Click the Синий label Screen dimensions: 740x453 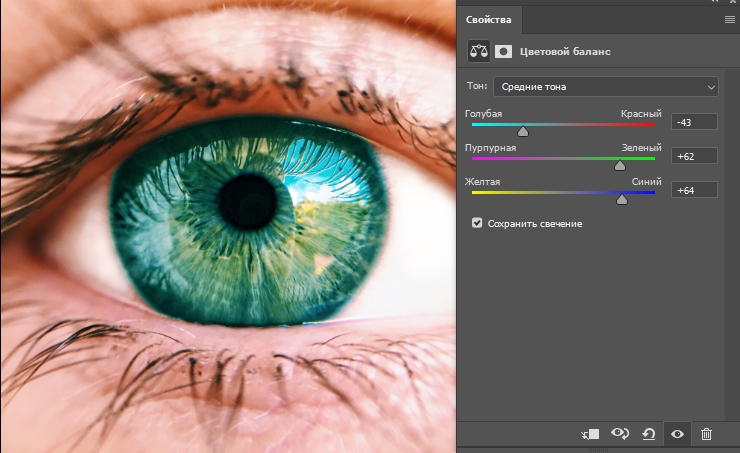click(x=647, y=182)
